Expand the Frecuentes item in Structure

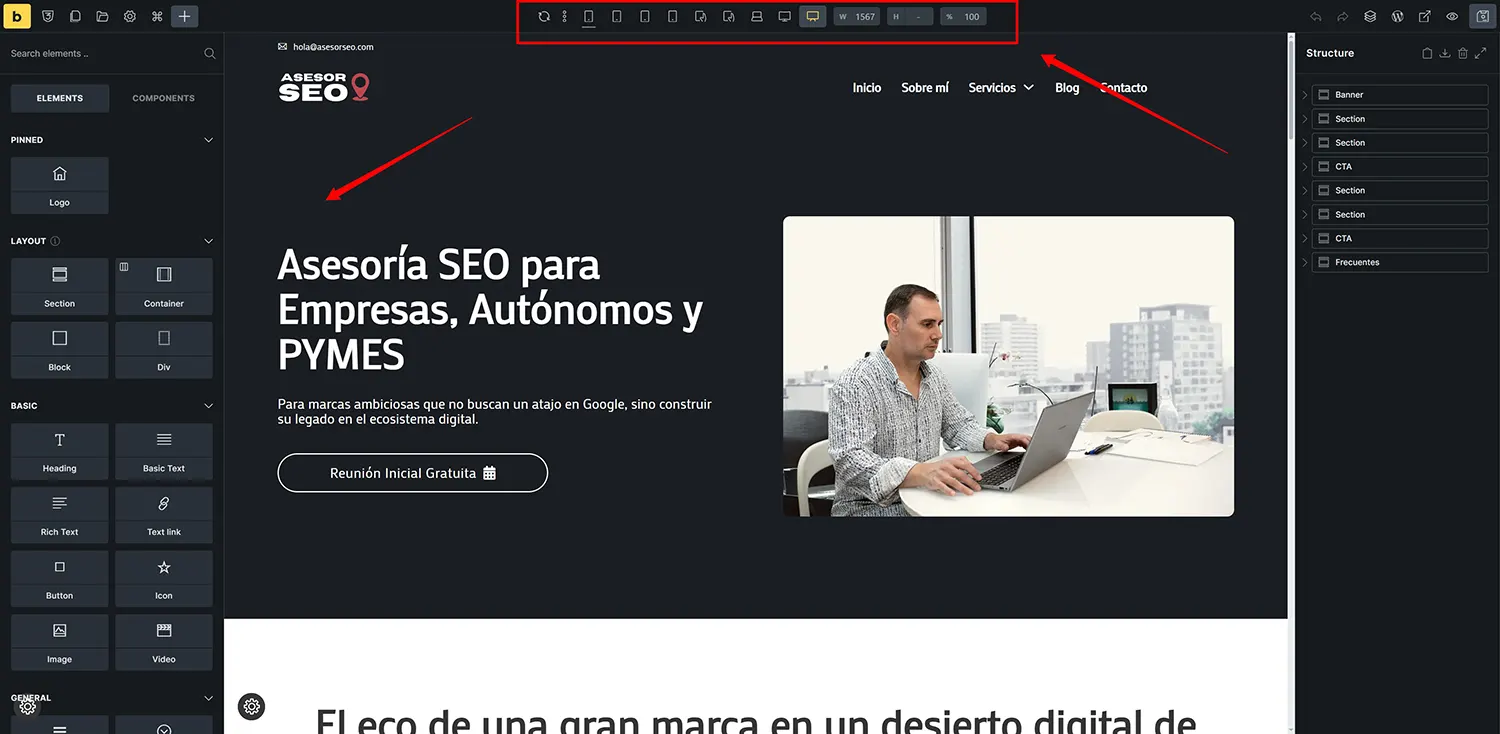pos(1304,262)
